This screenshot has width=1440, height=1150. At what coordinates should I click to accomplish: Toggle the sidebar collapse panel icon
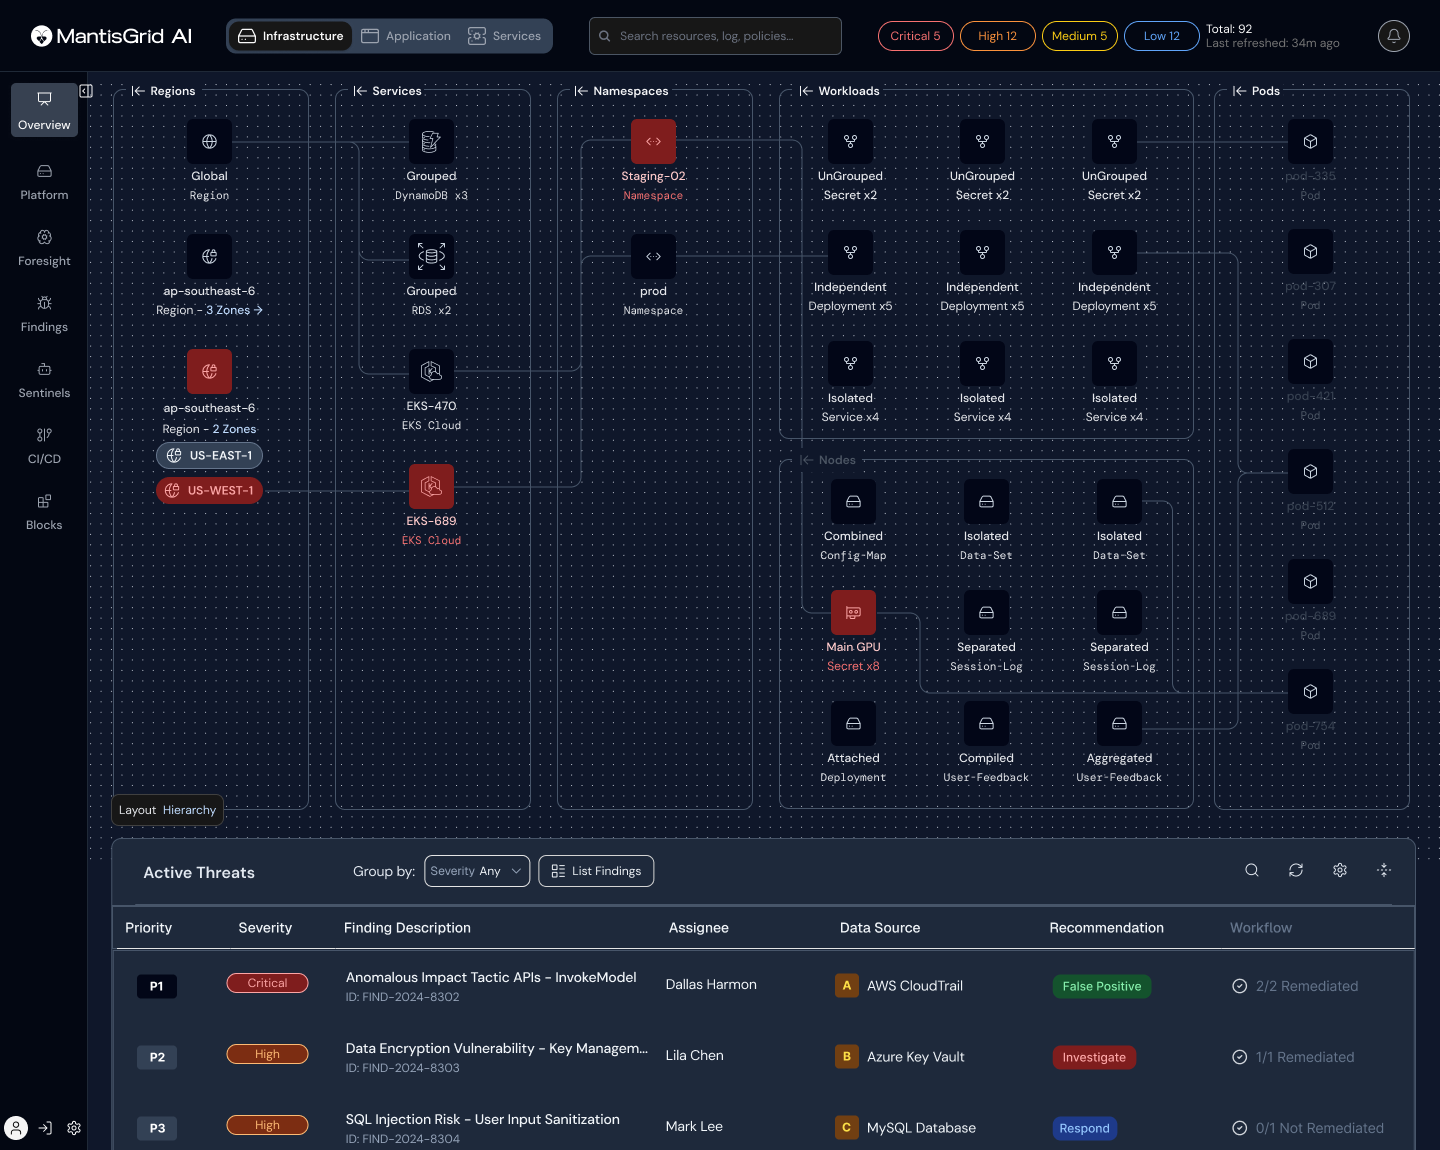coord(86,91)
